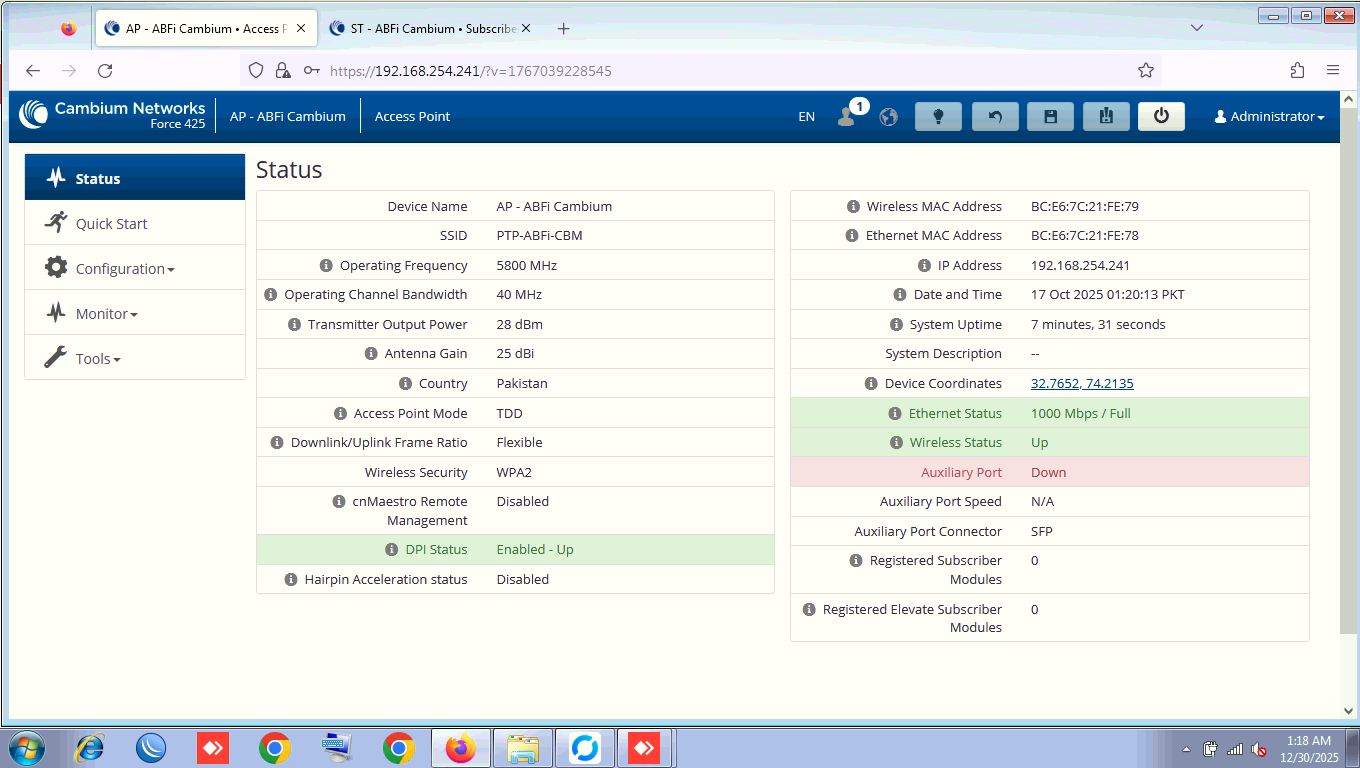Image resolution: width=1360 pixels, height=768 pixels.
Task: Expand the Monitor sidebar menu
Action: 106,314
